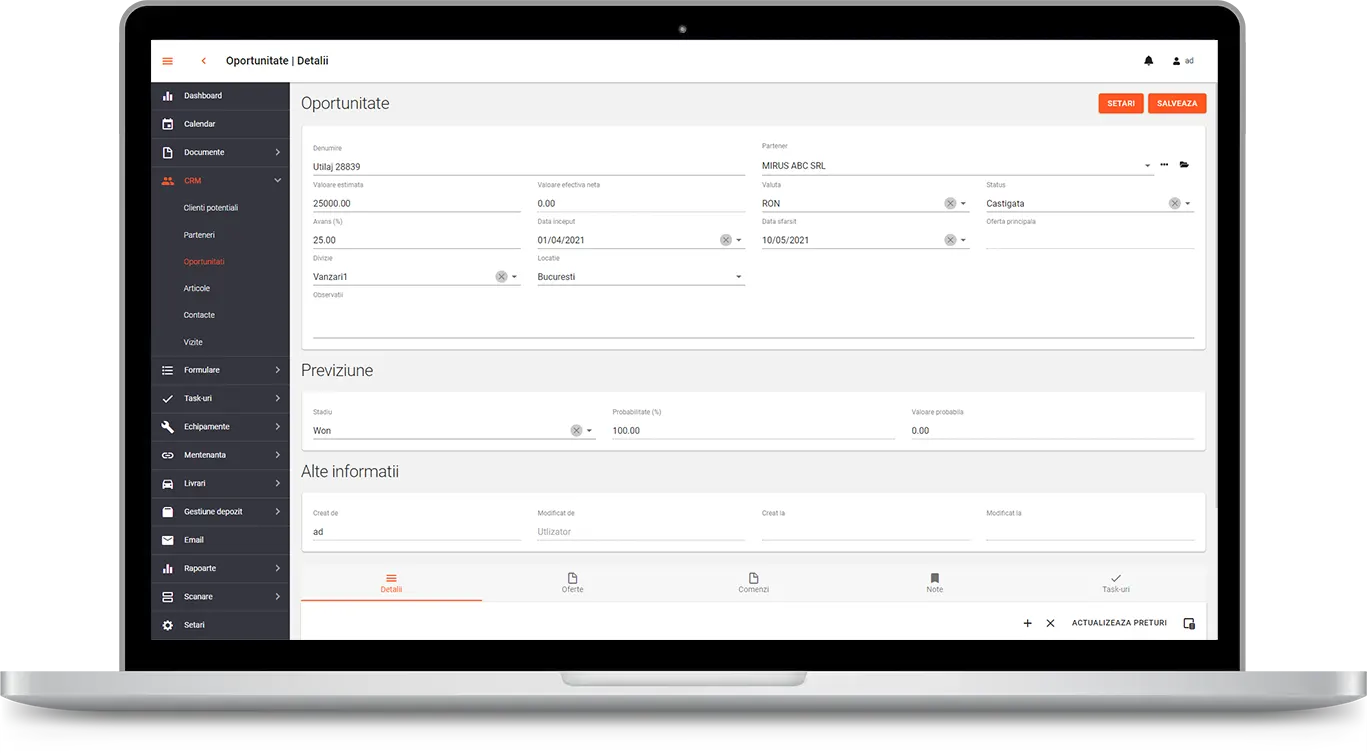Expand the Documente sidebar section

277,152
